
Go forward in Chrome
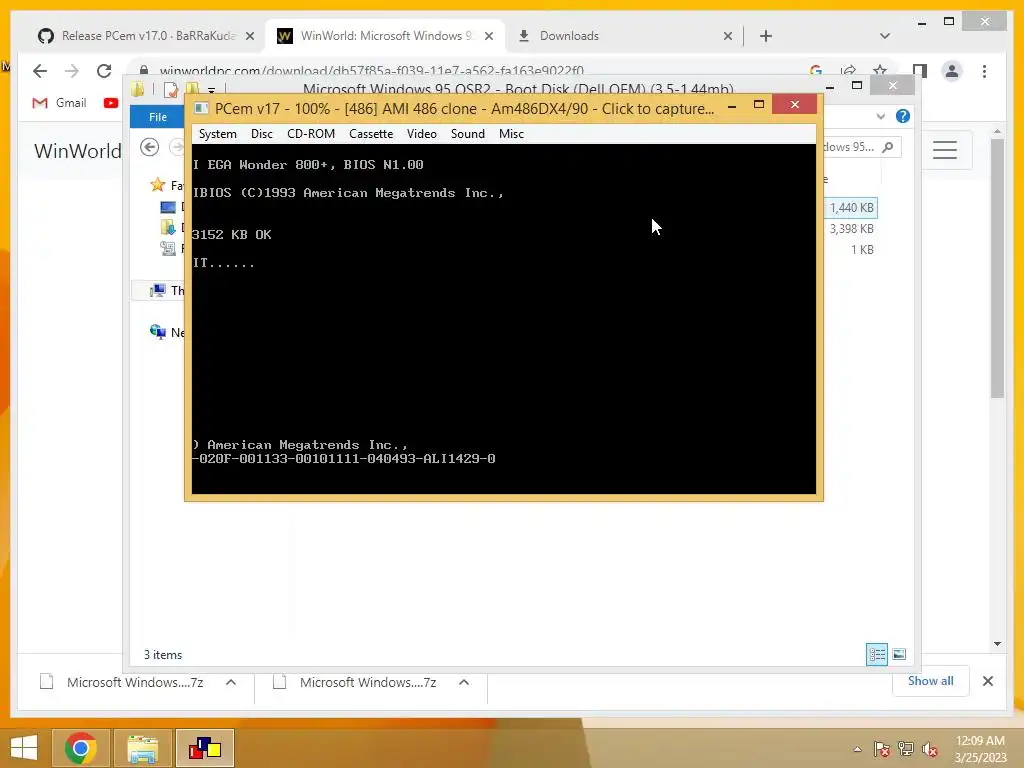(72, 71)
